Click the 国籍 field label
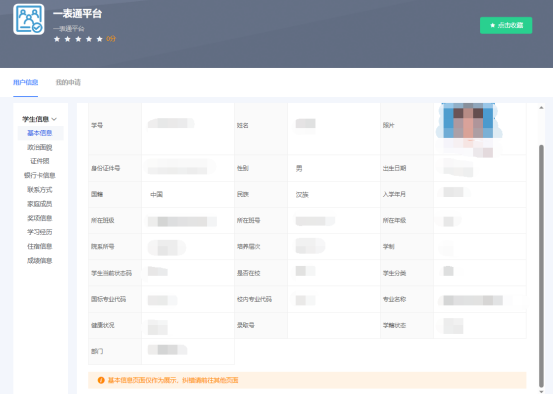 tap(97, 194)
